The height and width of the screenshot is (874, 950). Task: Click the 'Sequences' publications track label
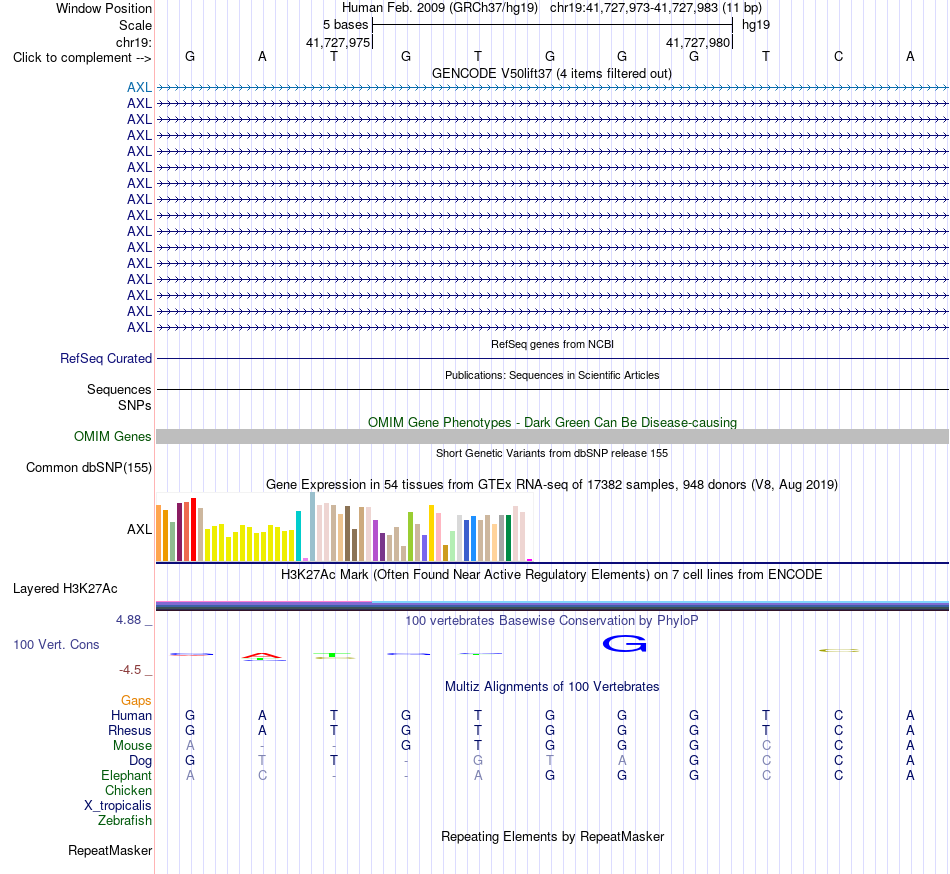(x=119, y=389)
